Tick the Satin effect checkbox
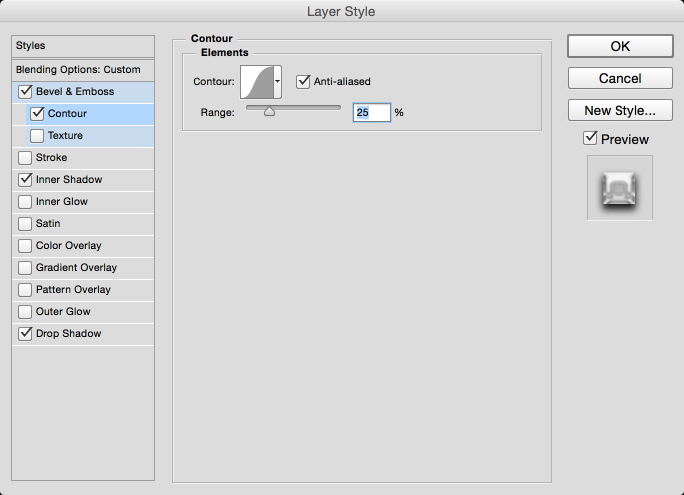Image resolution: width=684 pixels, height=495 pixels. coord(25,224)
